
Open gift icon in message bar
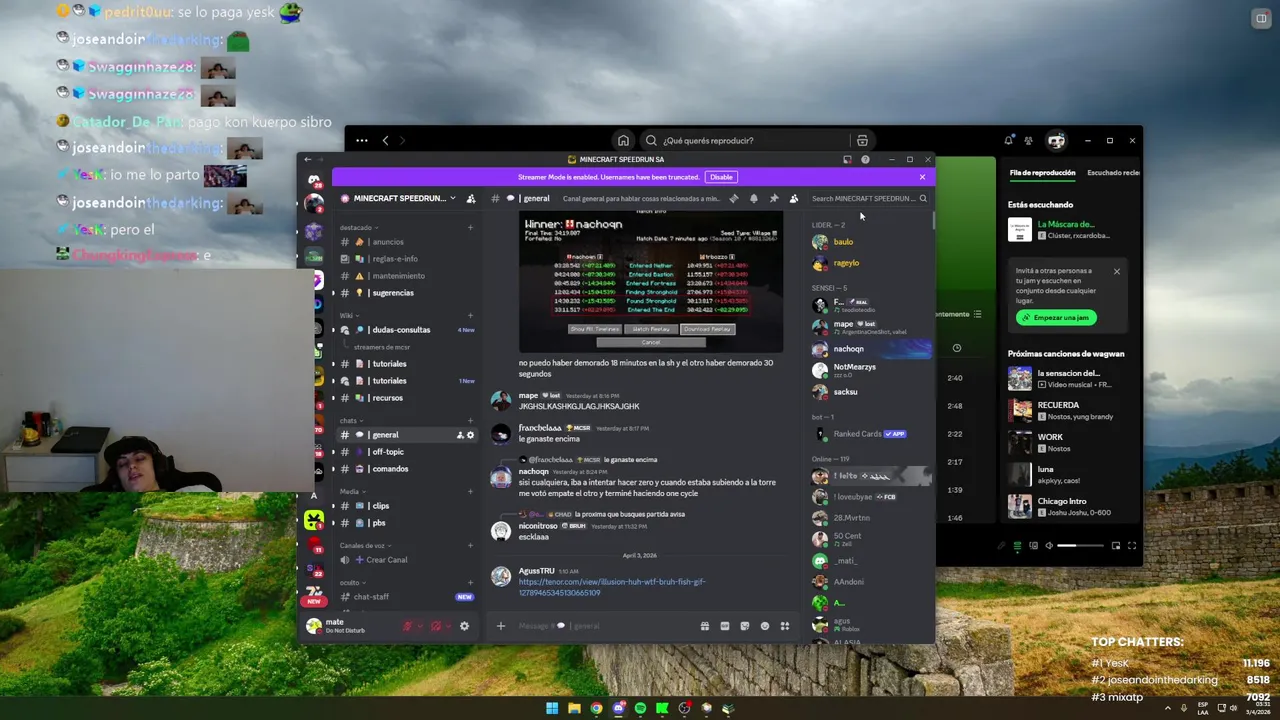[x=705, y=626]
